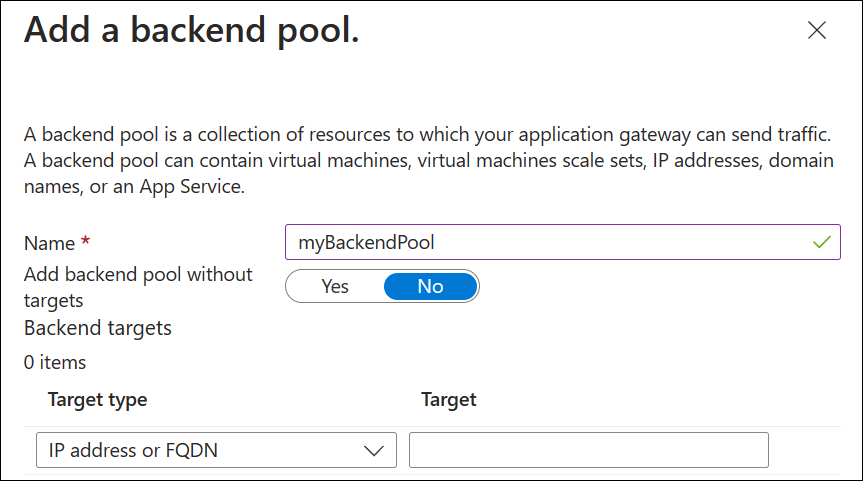Image resolution: width=863 pixels, height=481 pixels.
Task: Click the Target type column header
Action: click(x=97, y=400)
